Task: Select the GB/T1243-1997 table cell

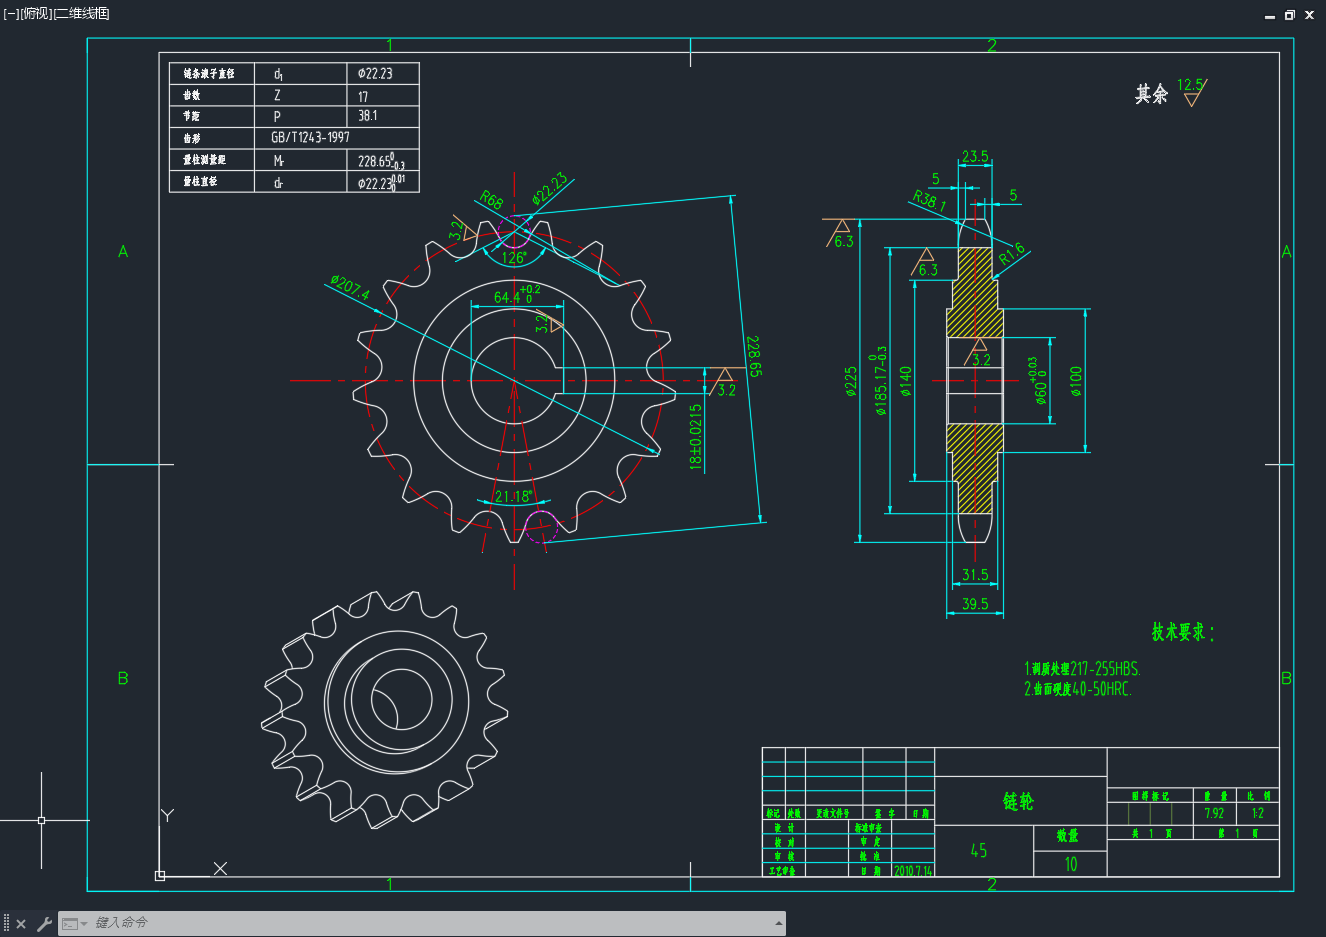Action: pyautogui.click(x=311, y=137)
